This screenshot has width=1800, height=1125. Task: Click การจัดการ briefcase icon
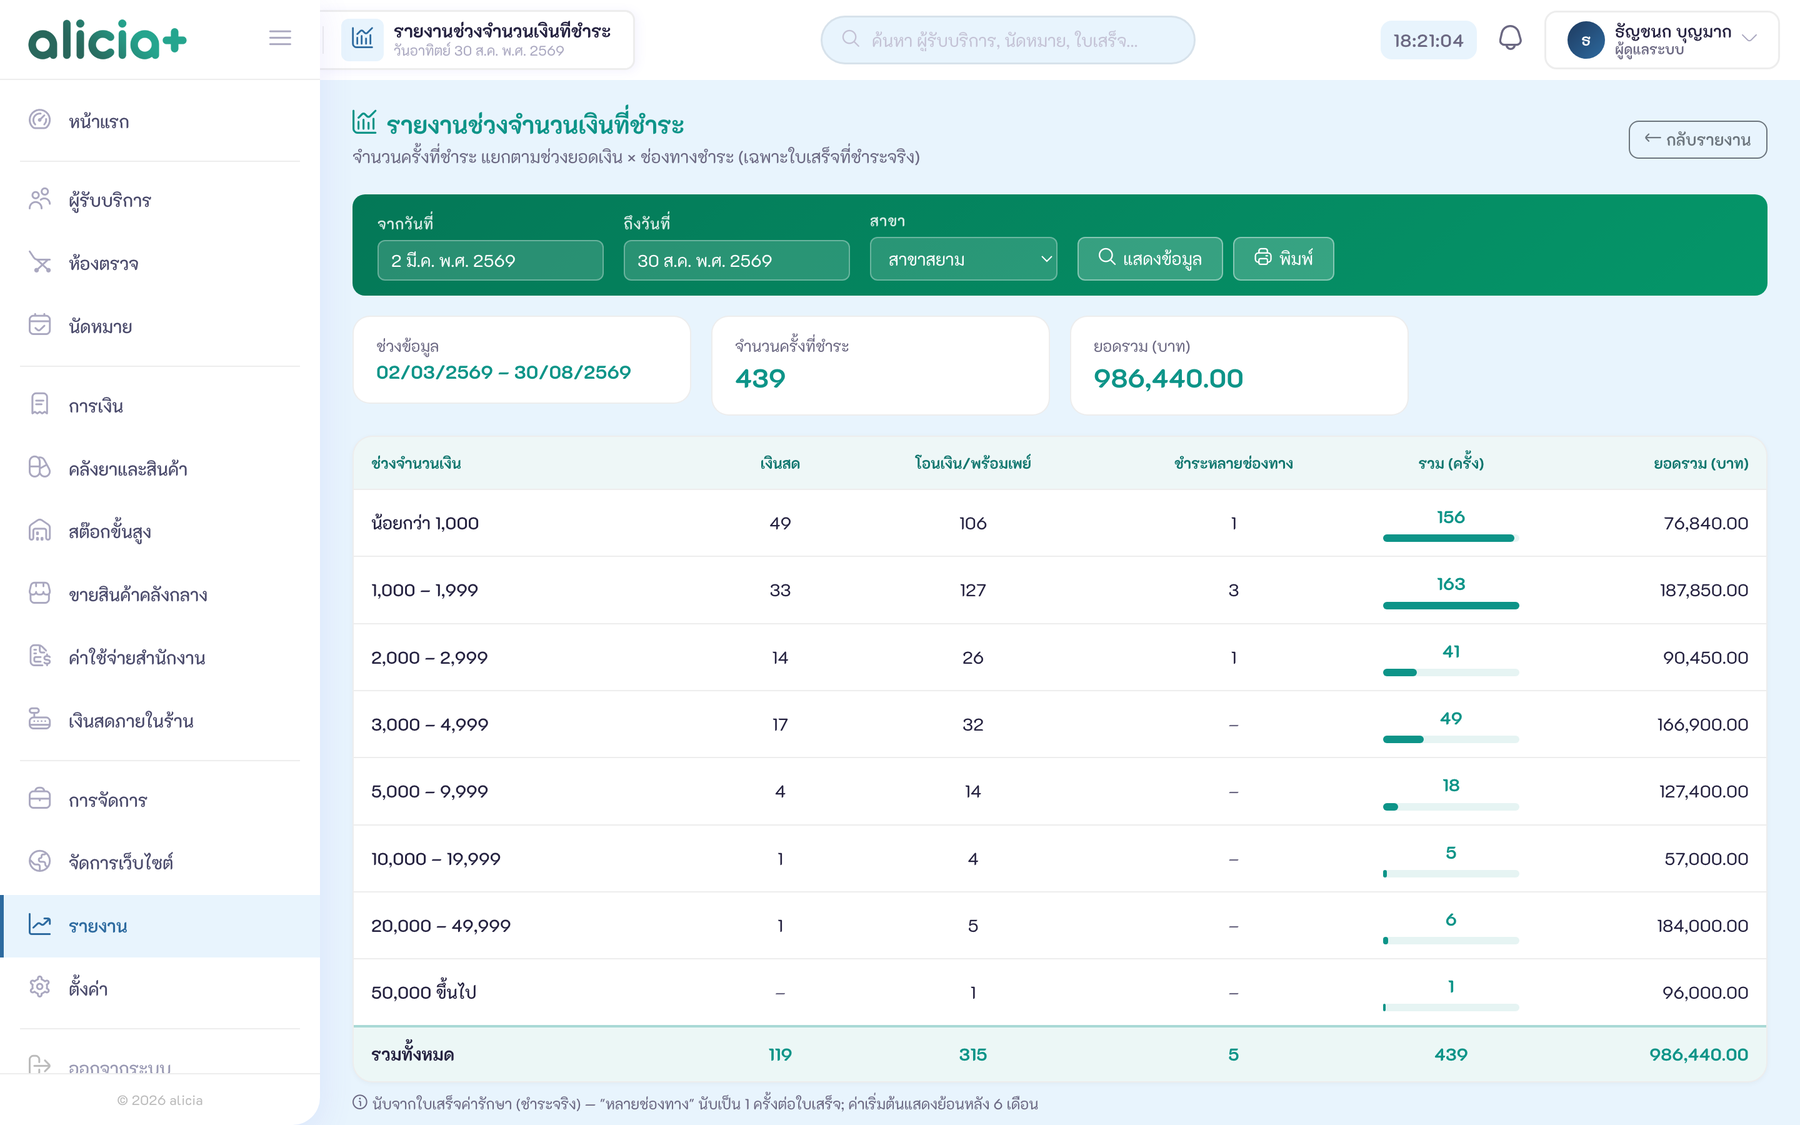[40, 799]
